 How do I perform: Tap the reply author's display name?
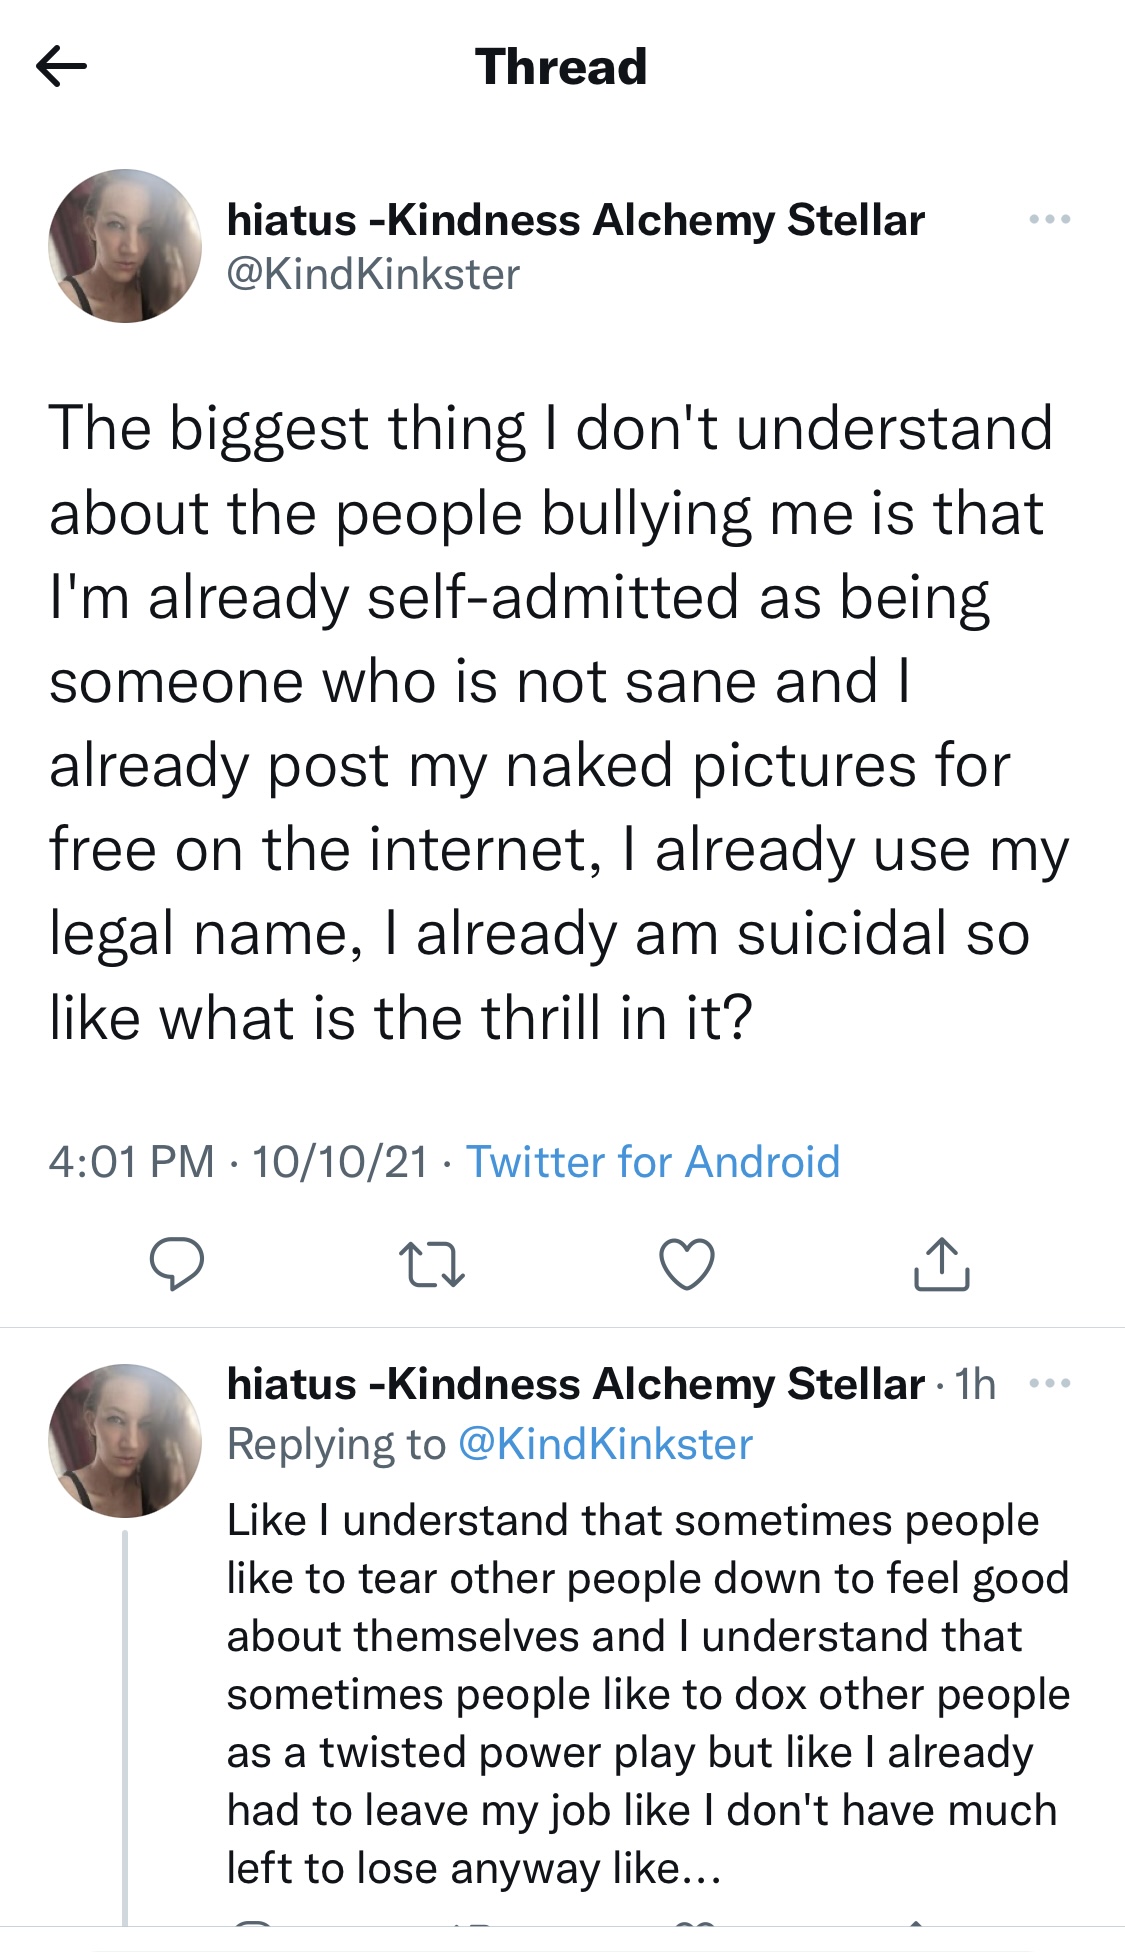576,1384
